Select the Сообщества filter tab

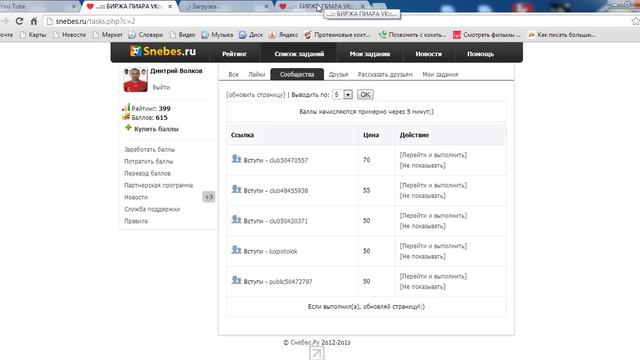pos(297,74)
